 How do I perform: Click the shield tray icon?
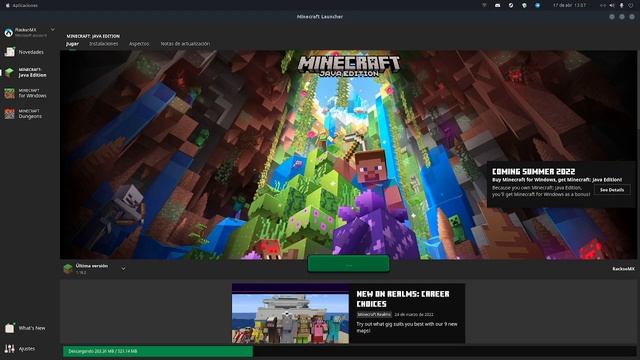[524, 5]
